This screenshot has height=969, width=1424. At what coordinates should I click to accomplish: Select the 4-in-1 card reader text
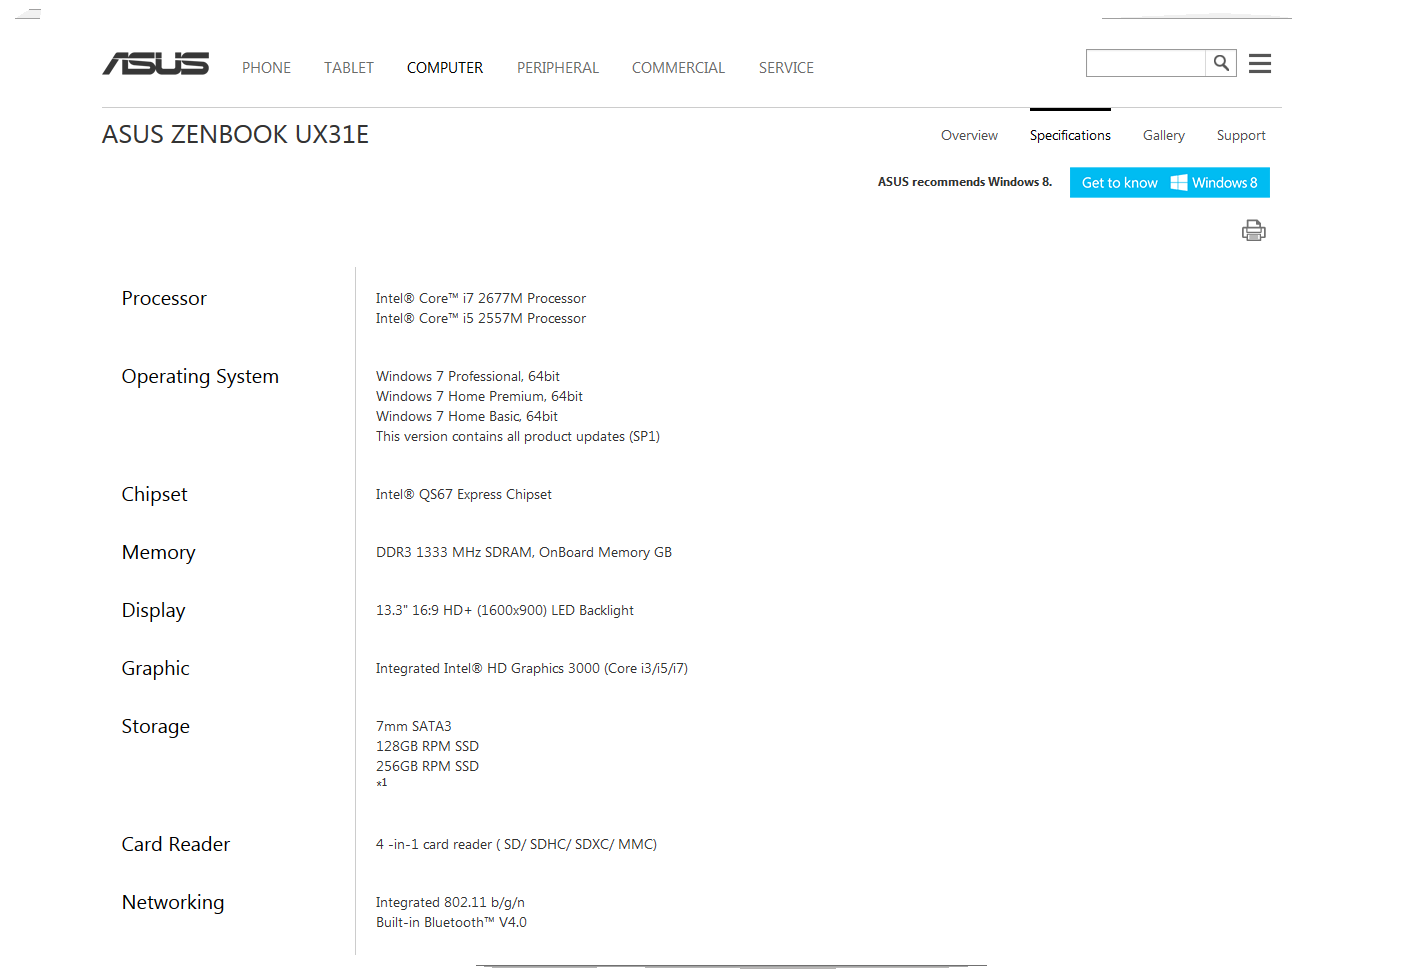click(x=516, y=844)
